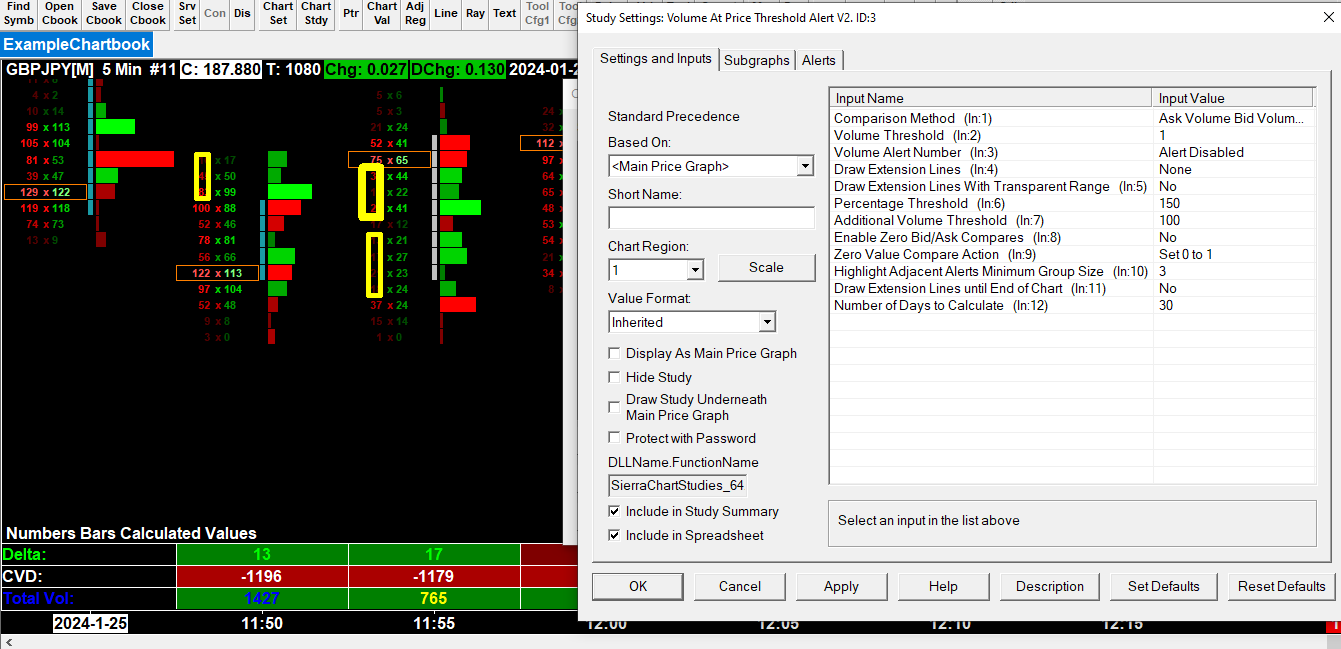The image size is (1341, 649).
Task: Click the DLLName.FunctionName field
Action: (677, 486)
